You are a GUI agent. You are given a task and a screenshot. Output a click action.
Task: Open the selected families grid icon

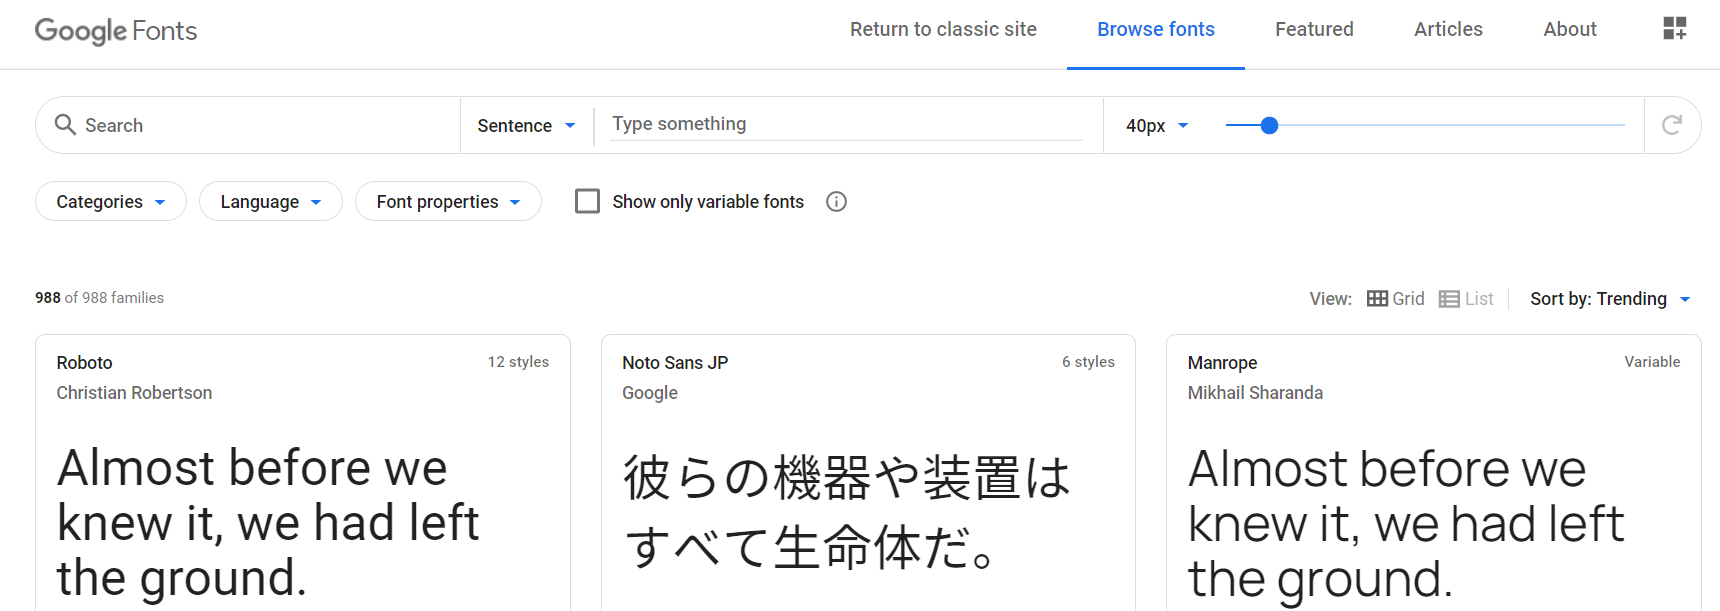coord(1675,29)
